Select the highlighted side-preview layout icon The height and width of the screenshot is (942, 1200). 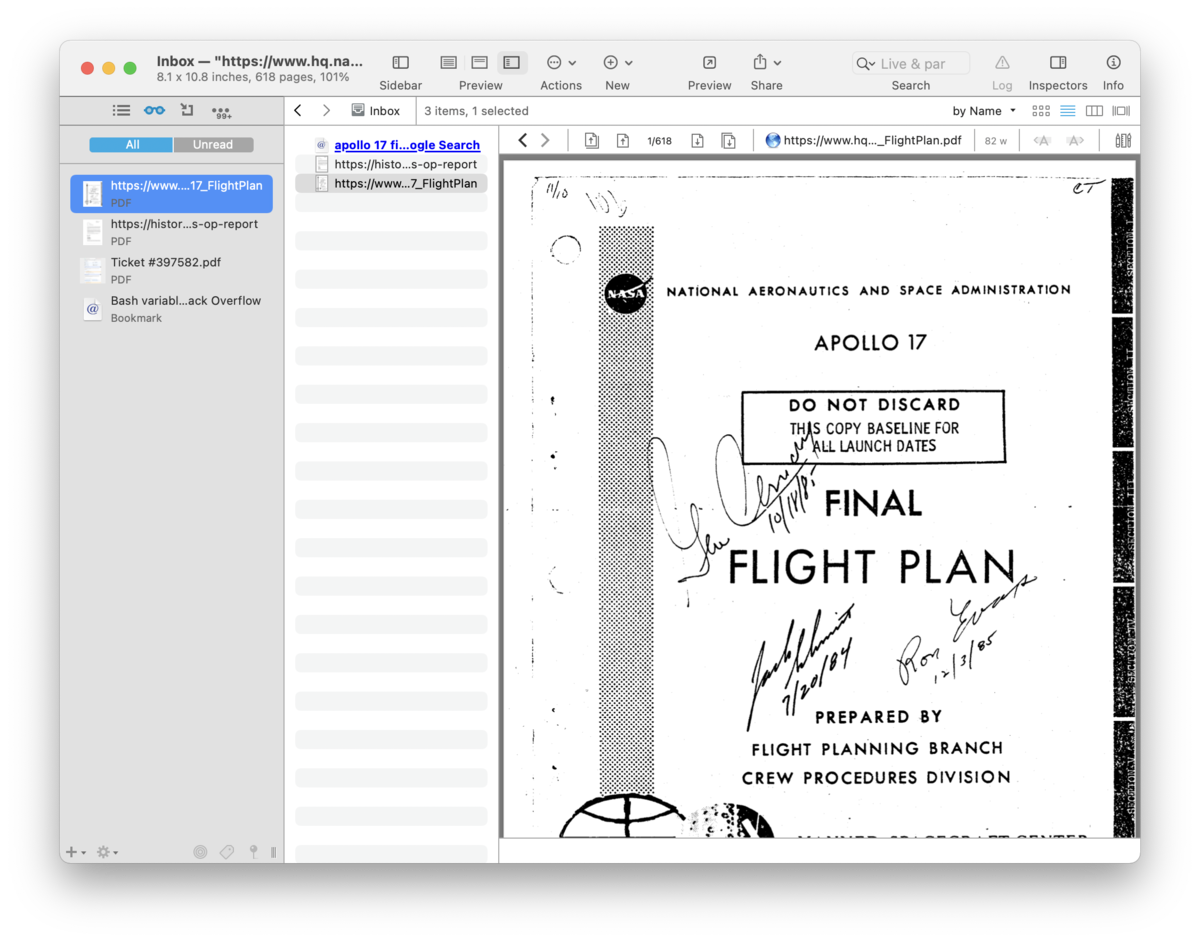(x=512, y=63)
